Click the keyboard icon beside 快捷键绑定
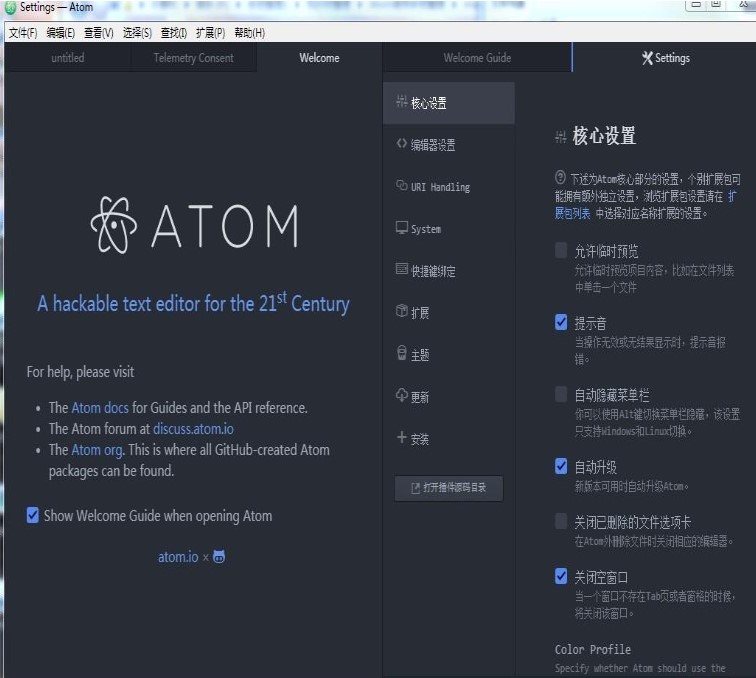 [x=401, y=269]
